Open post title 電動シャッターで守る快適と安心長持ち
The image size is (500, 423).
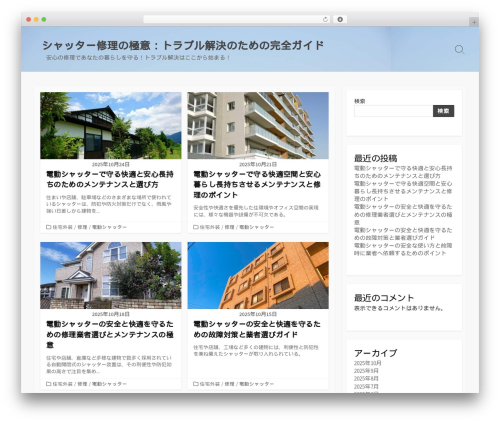click(x=110, y=179)
